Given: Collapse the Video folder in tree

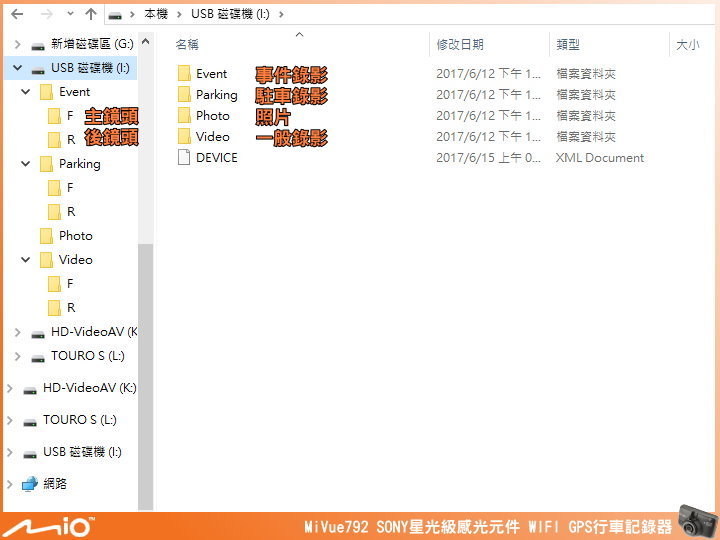Looking at the screenshot, I should pos(26,260).
